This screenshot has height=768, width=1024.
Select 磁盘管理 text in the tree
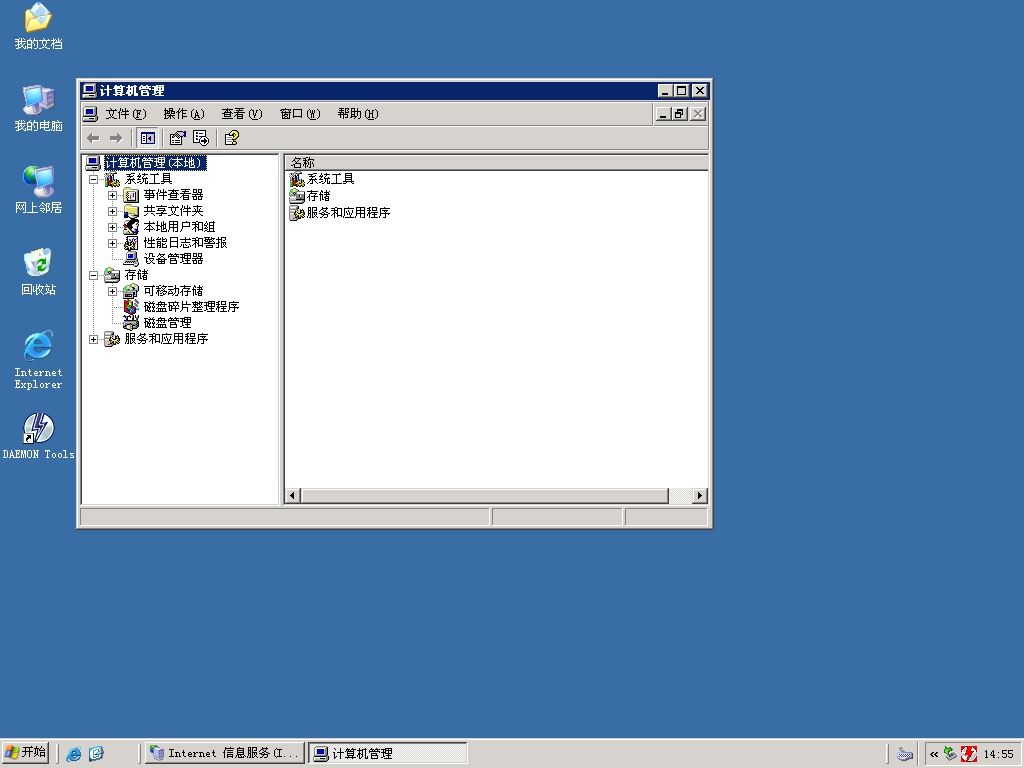[167, 323]
